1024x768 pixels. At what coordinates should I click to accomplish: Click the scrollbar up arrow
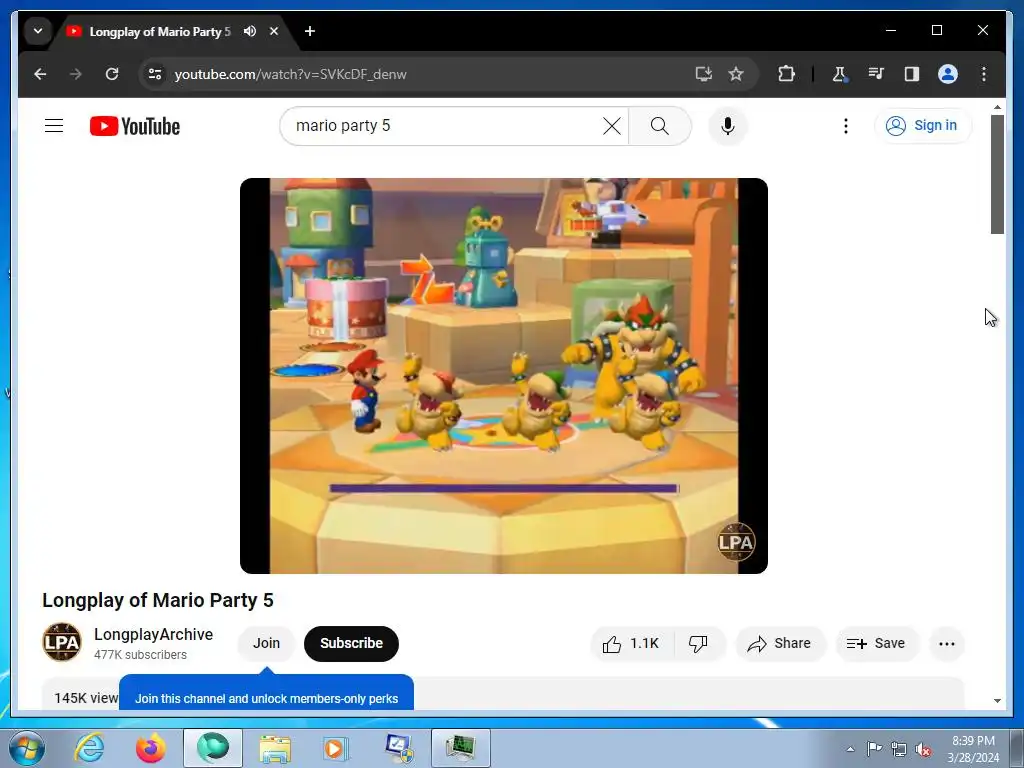(x=997, y=107)
